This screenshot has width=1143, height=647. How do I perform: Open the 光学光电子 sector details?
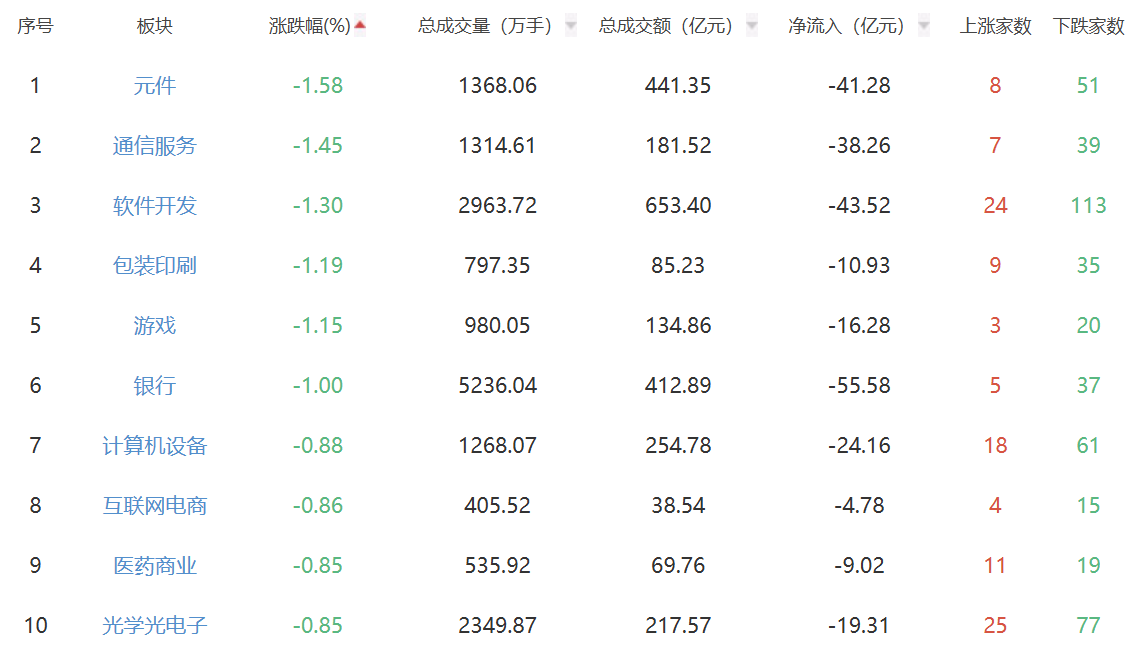(x=156, y=624)
